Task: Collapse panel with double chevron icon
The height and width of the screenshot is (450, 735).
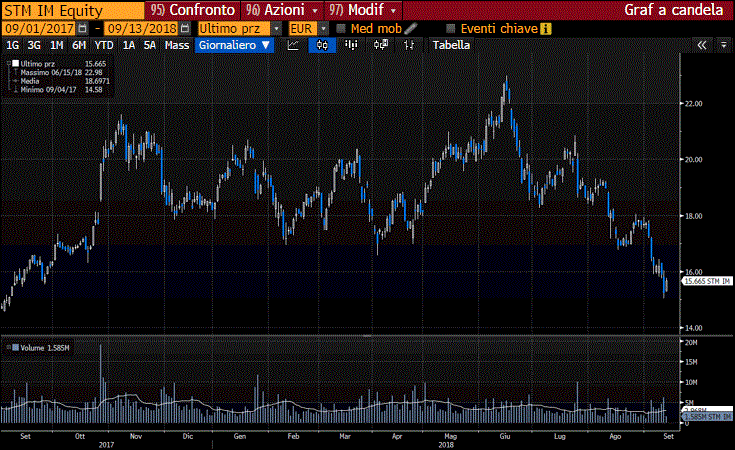Action: pyautogui.click(x=702, y=45)
